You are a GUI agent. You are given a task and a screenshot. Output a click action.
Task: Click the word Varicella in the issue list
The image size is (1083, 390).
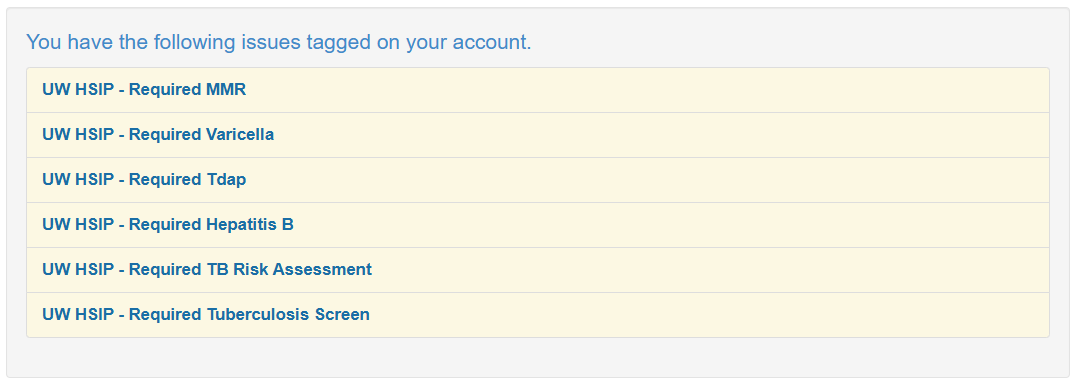(240, 135)
